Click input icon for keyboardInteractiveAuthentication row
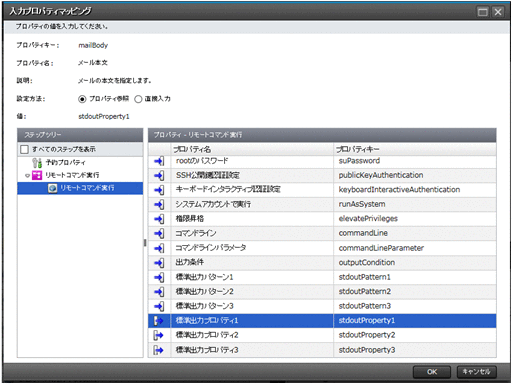Image resolution: width=514 pixels, height=386 pixels. point(159,190)
